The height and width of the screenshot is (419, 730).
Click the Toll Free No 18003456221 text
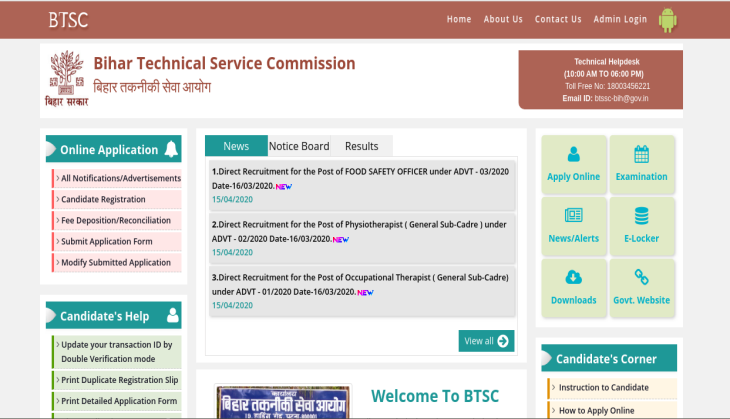[607, 86]
